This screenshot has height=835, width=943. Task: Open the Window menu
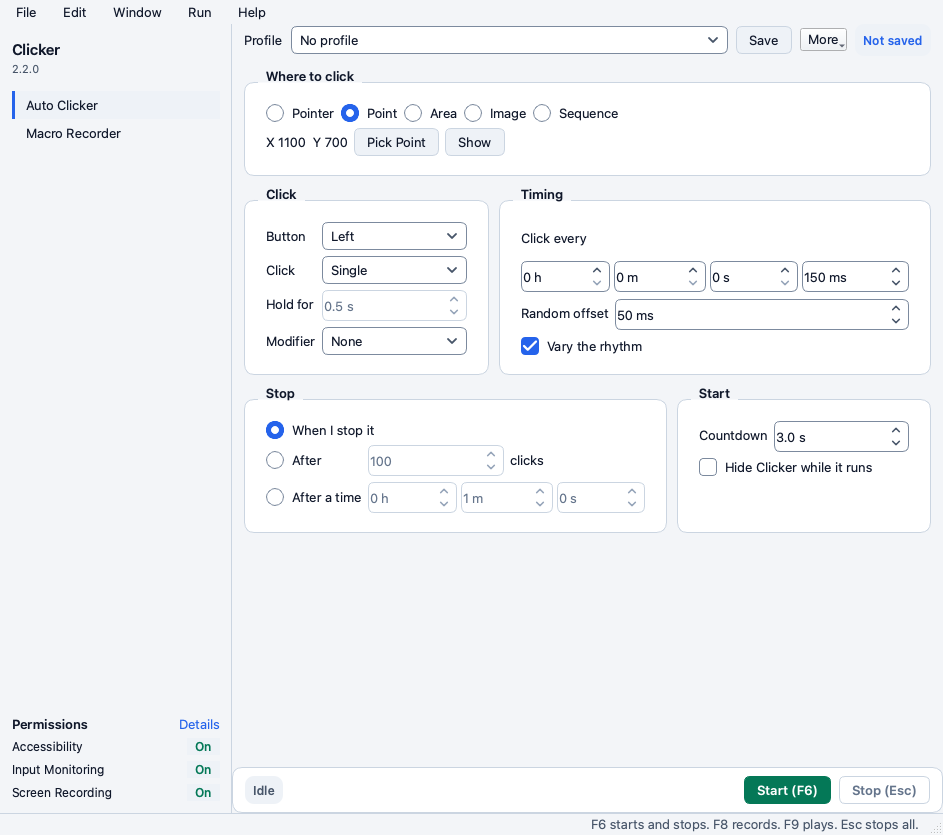point(137,13)
